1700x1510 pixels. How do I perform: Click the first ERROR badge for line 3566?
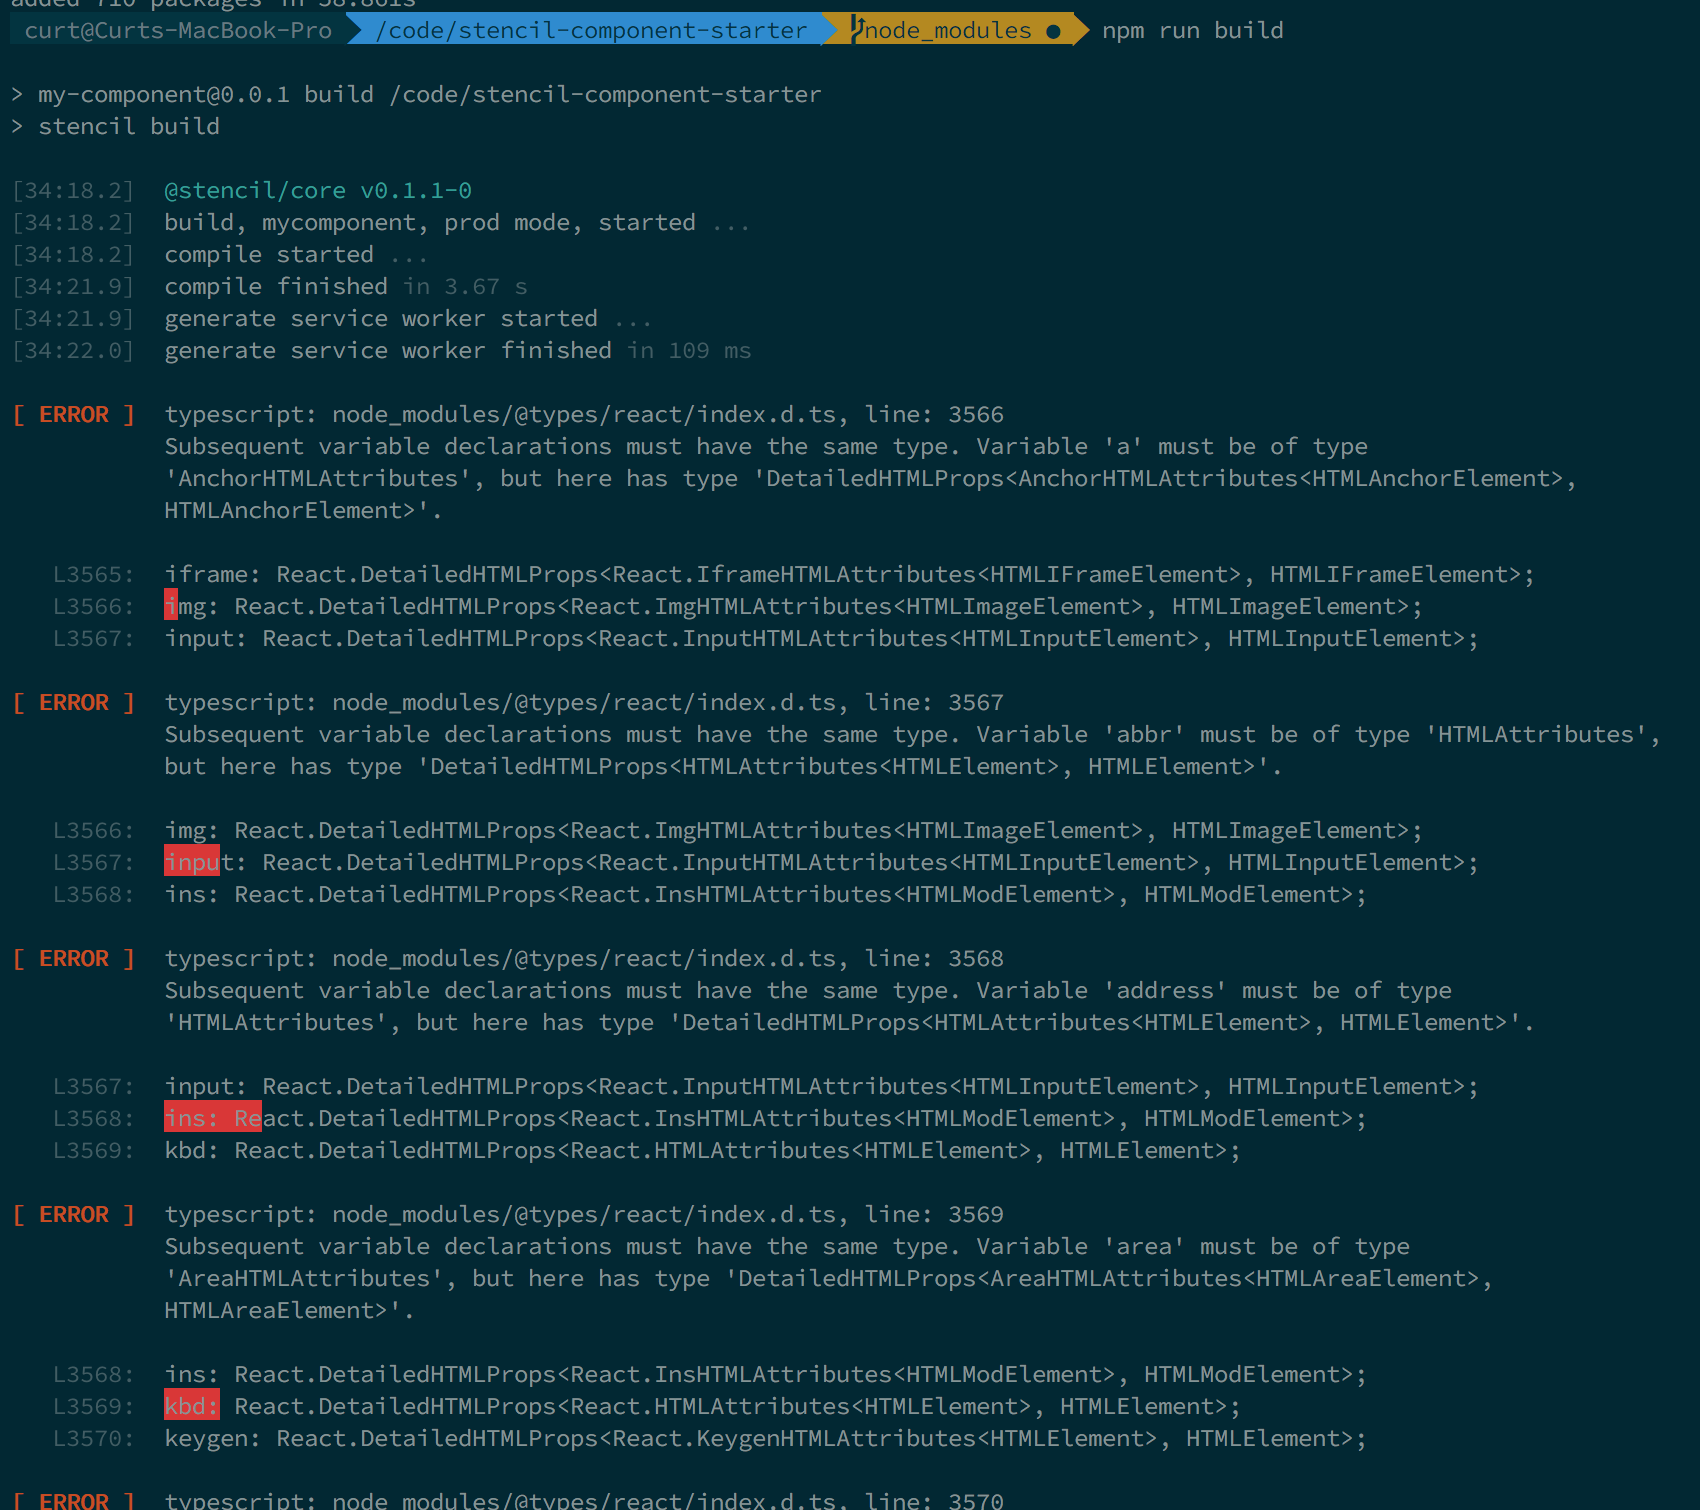(x=74, y=414)
